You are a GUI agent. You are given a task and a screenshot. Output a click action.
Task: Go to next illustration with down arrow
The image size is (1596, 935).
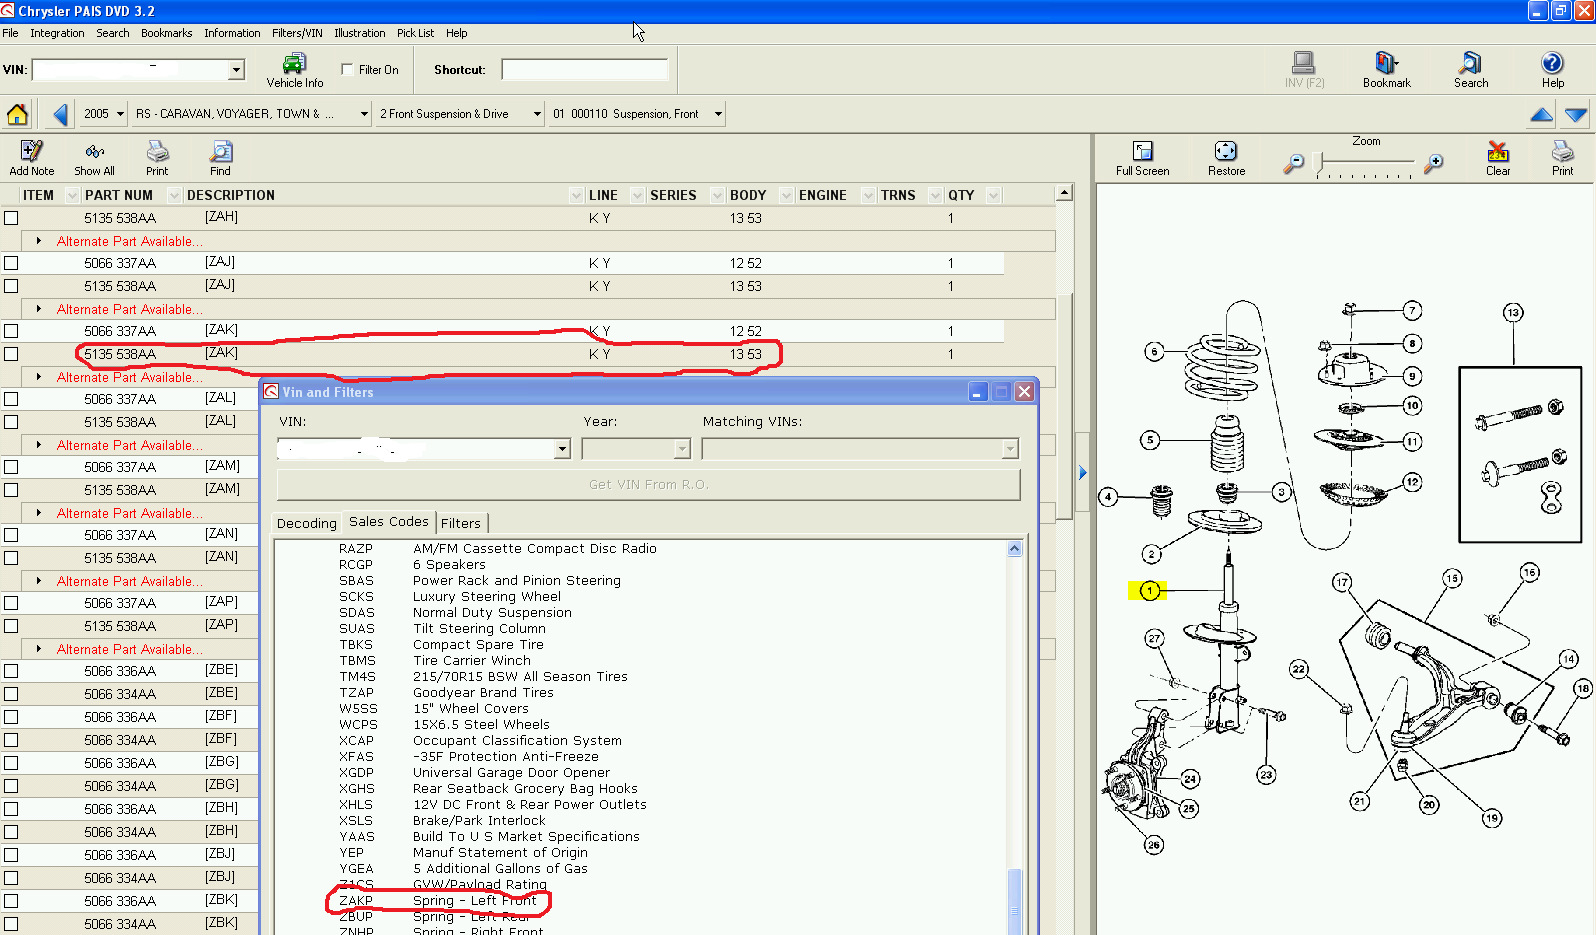pos(1576,115)
